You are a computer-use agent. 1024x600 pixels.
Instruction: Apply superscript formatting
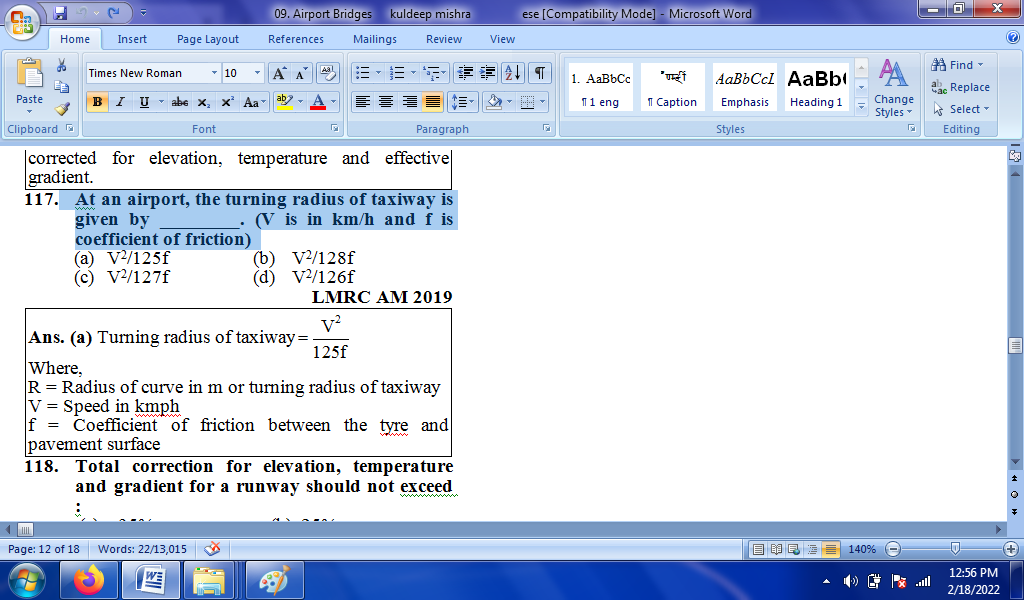pos(227,102)
